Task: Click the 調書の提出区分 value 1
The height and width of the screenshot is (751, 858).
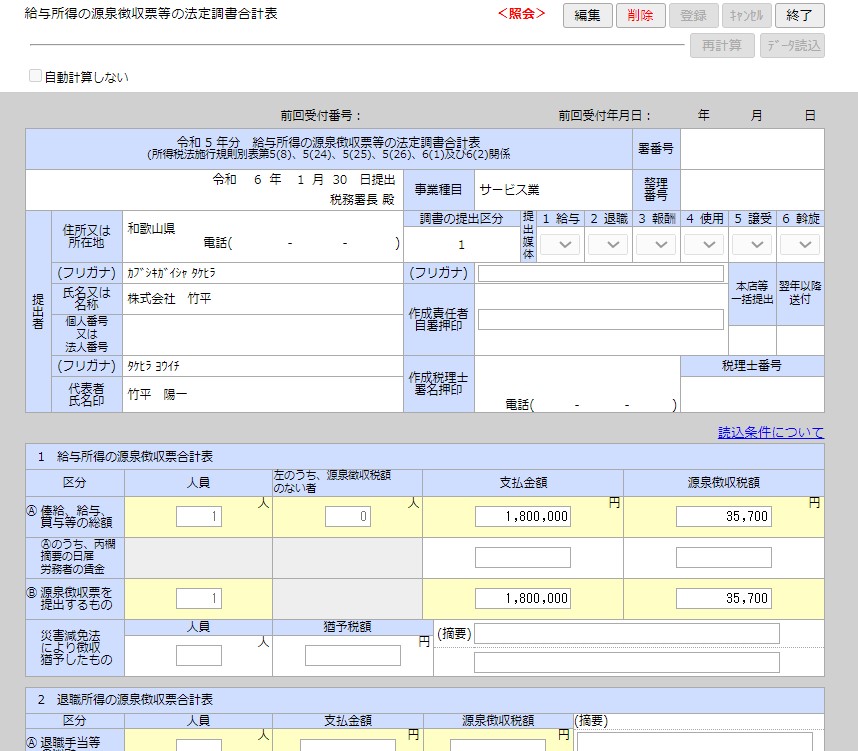Action: [461, 245]
